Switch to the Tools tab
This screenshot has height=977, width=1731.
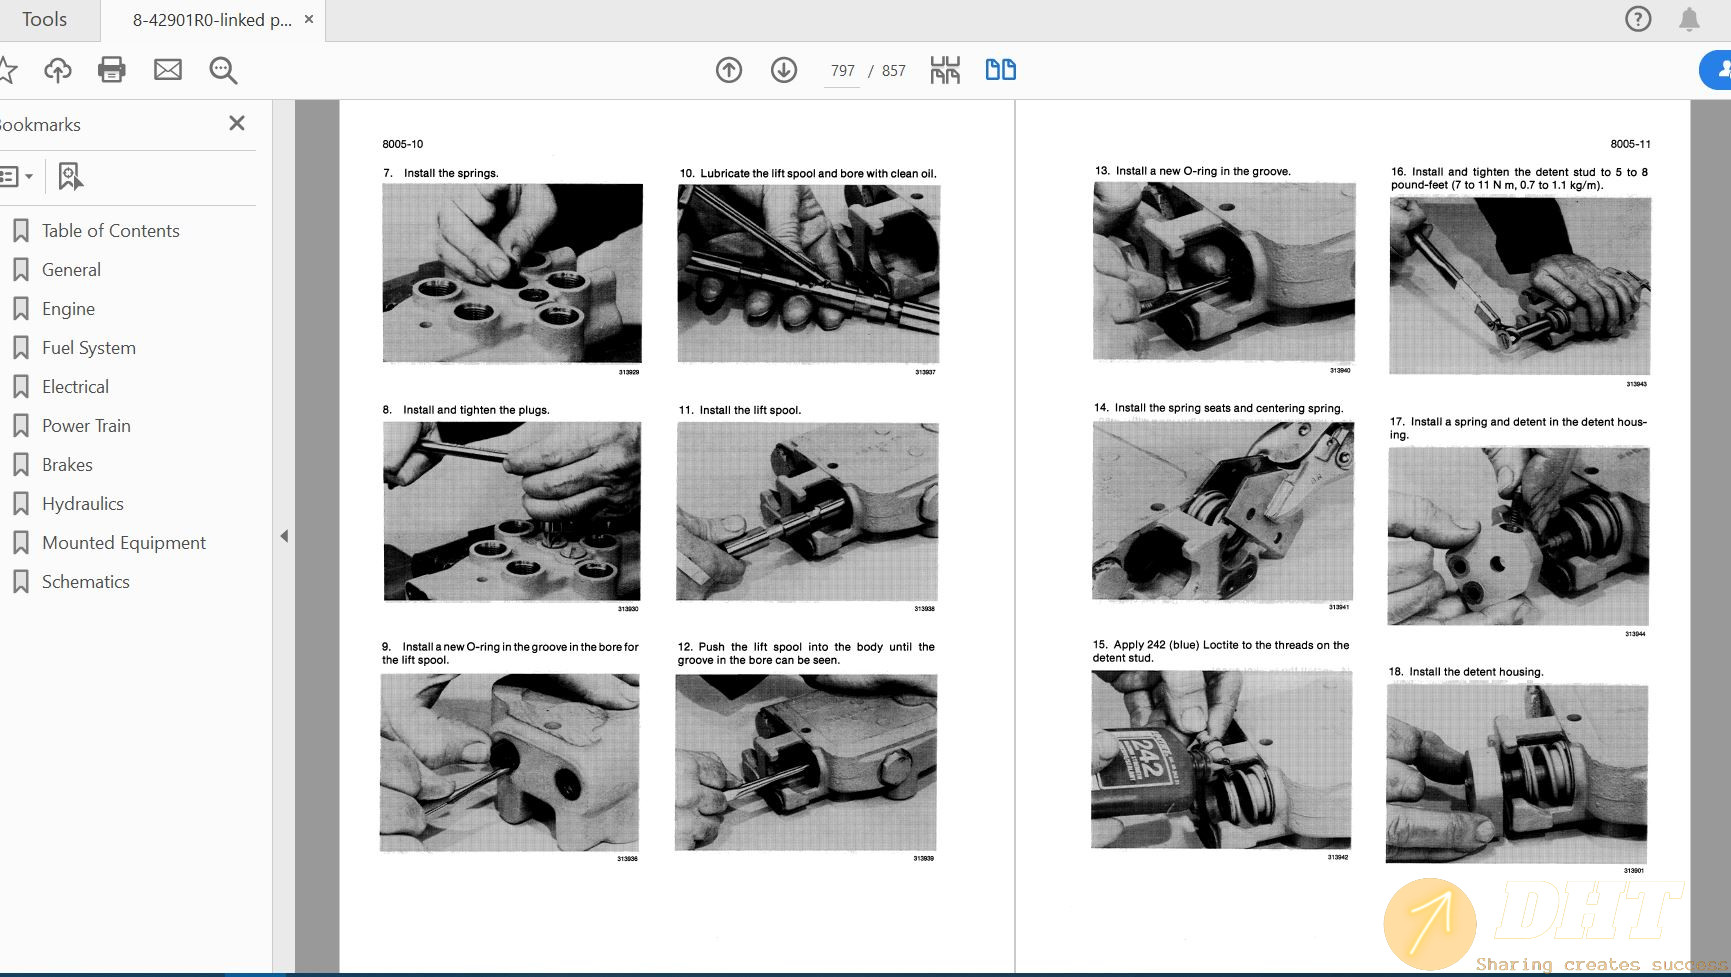[x=45, y=20]
